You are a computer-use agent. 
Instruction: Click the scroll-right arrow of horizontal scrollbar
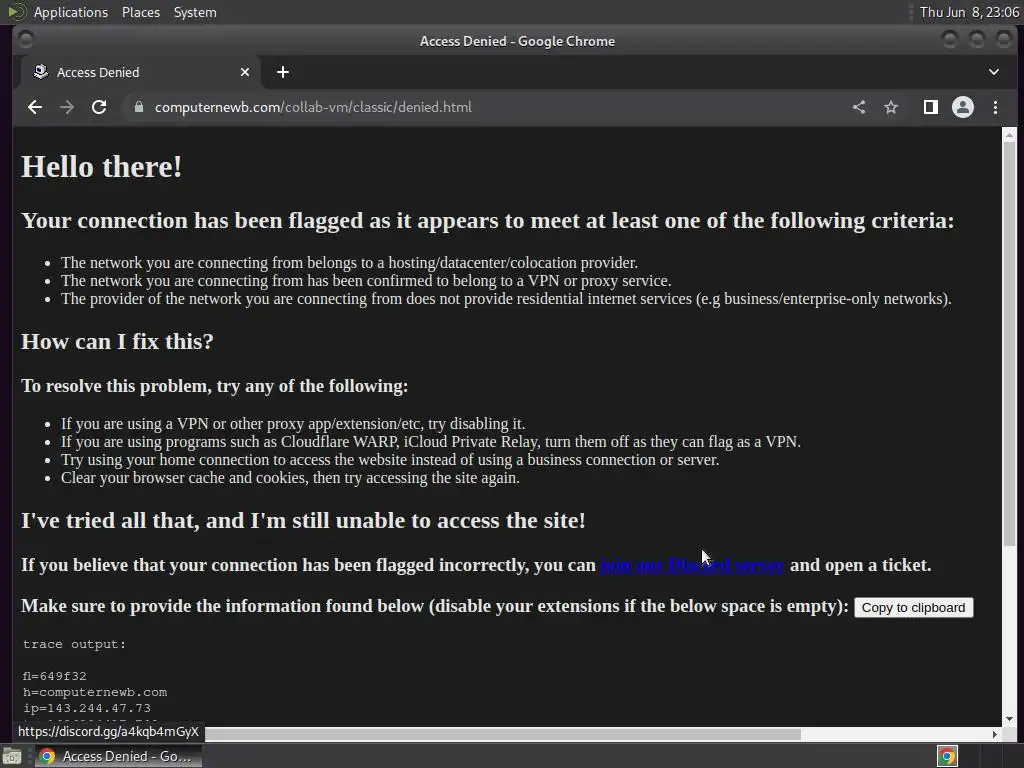[x=995, y=734]
